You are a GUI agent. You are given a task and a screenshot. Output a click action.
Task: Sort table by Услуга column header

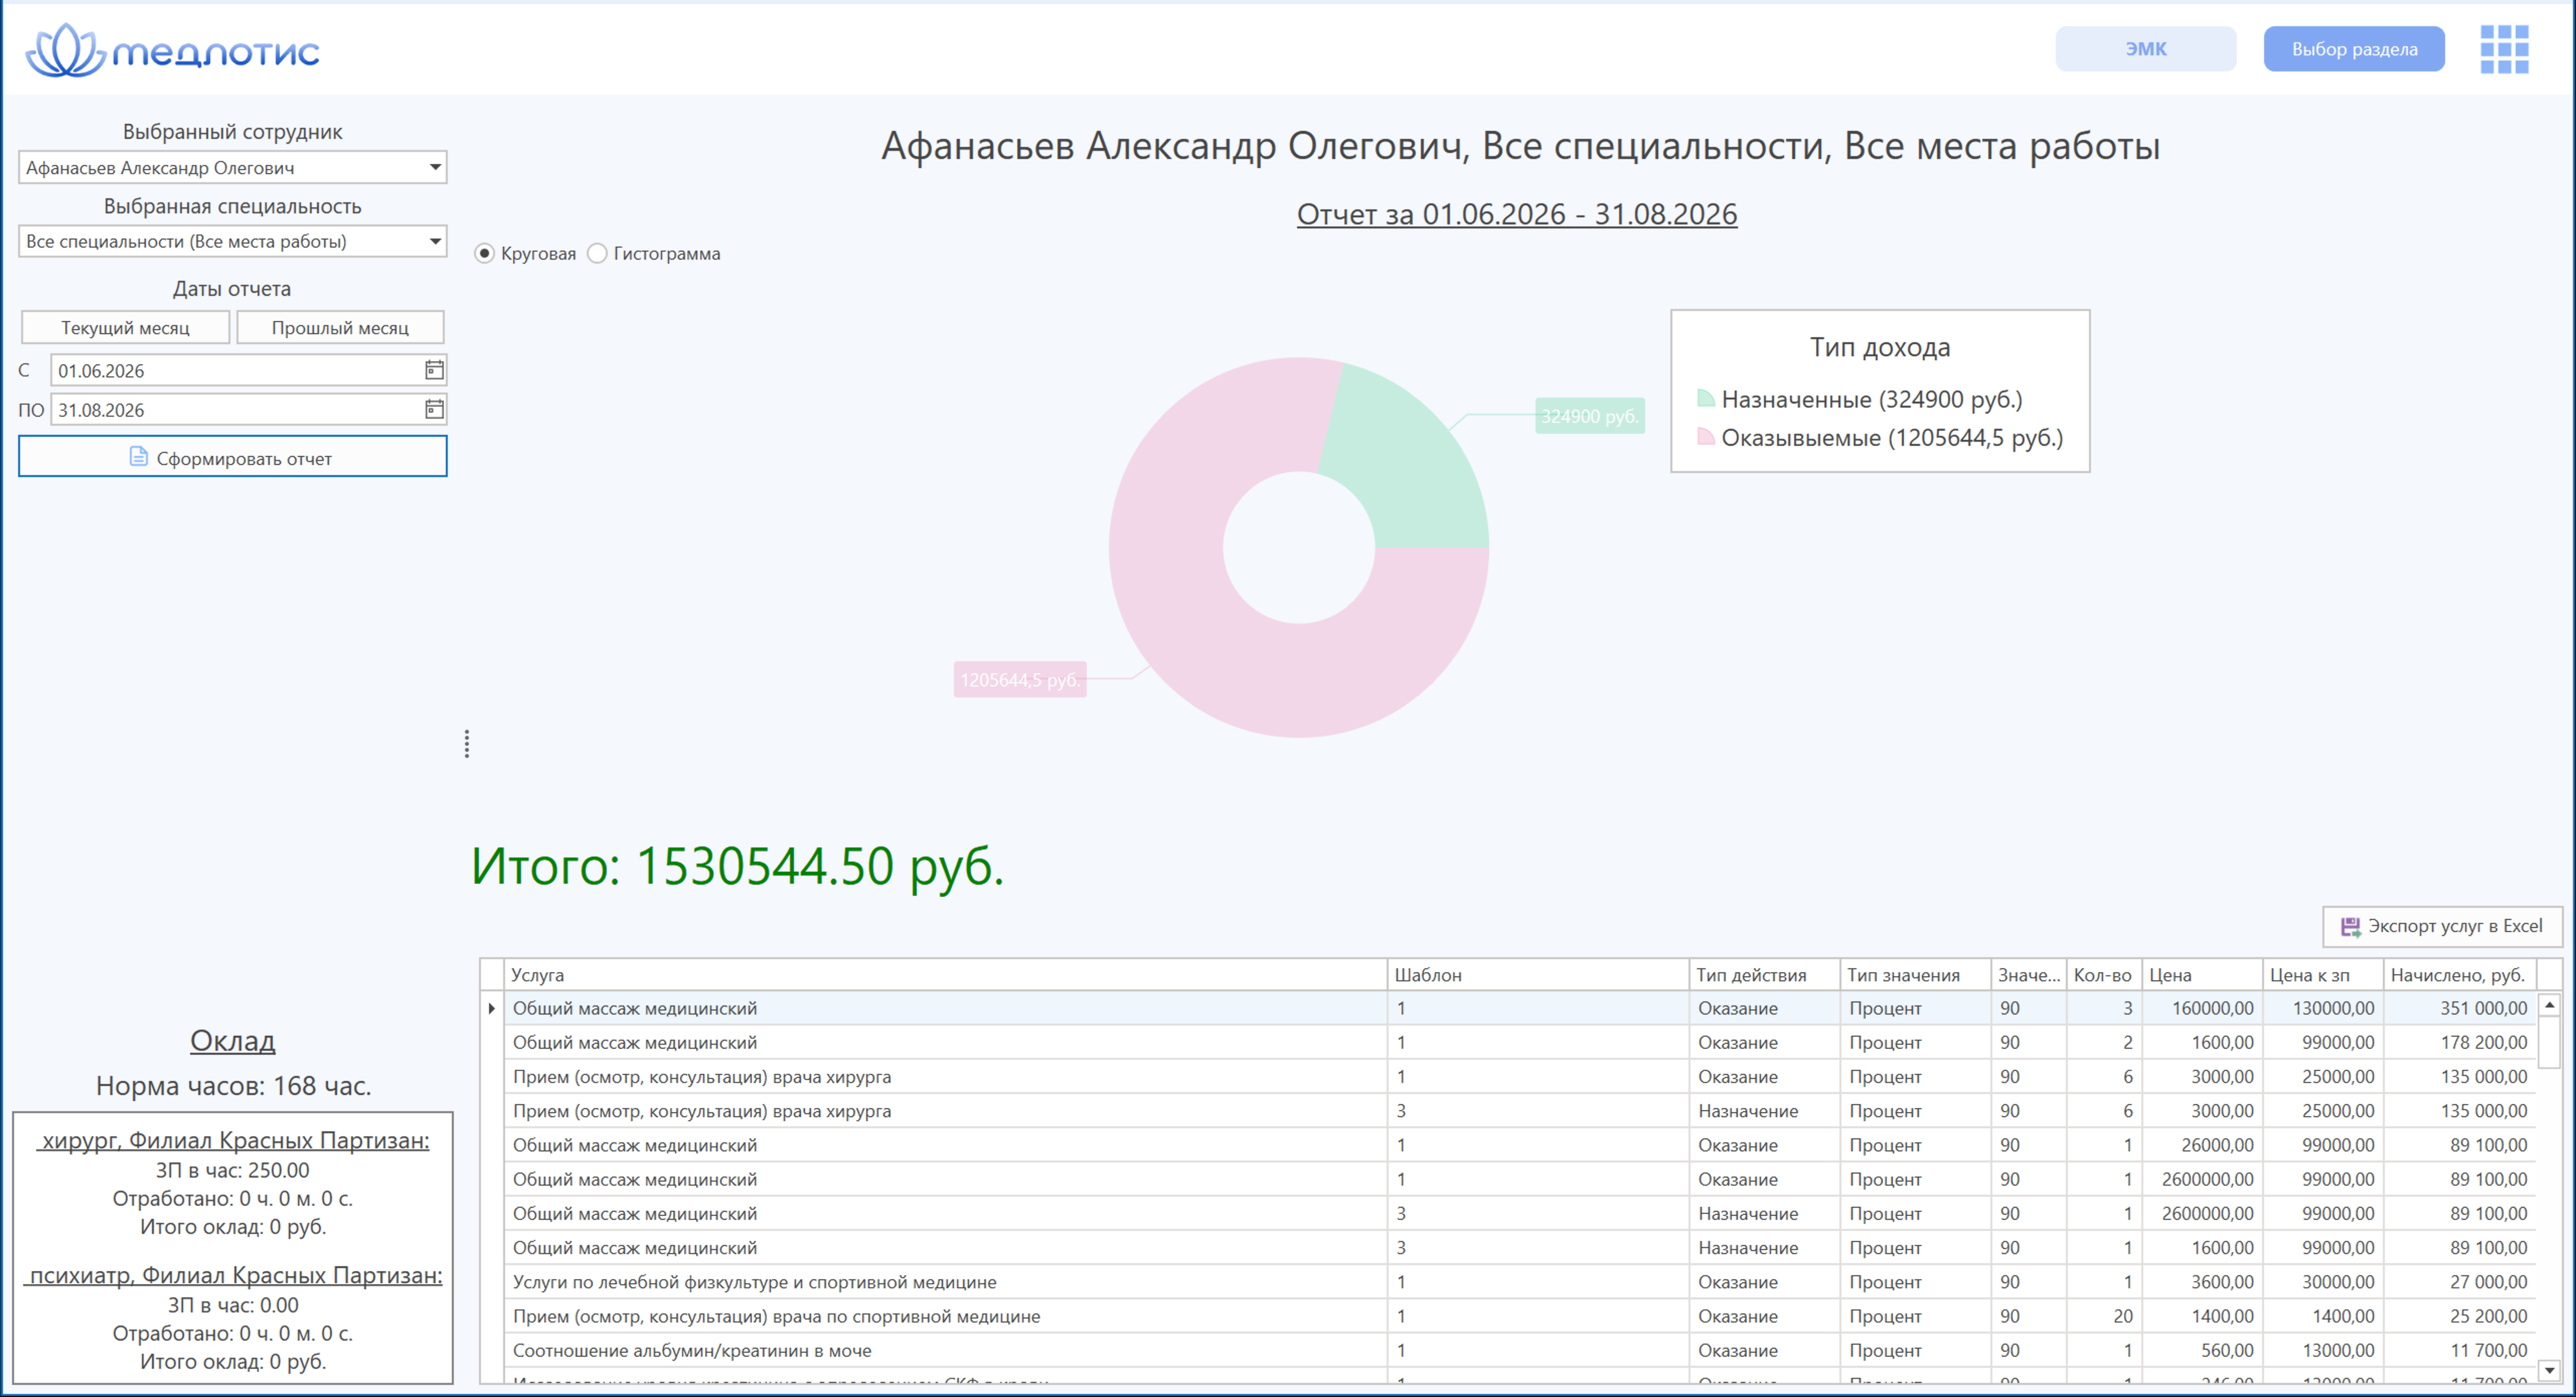pos(945,975)
